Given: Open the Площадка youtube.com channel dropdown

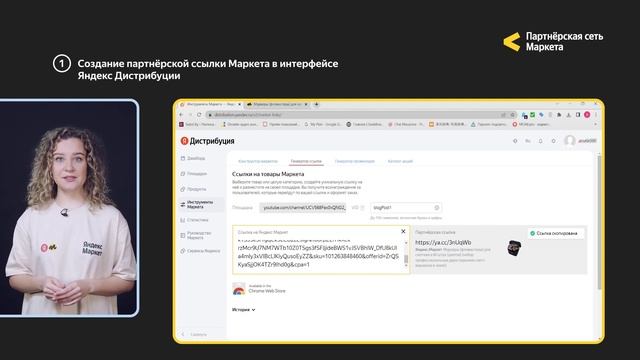Looking at the screenshot, I should pyautogui.click(x=303, y=208).
